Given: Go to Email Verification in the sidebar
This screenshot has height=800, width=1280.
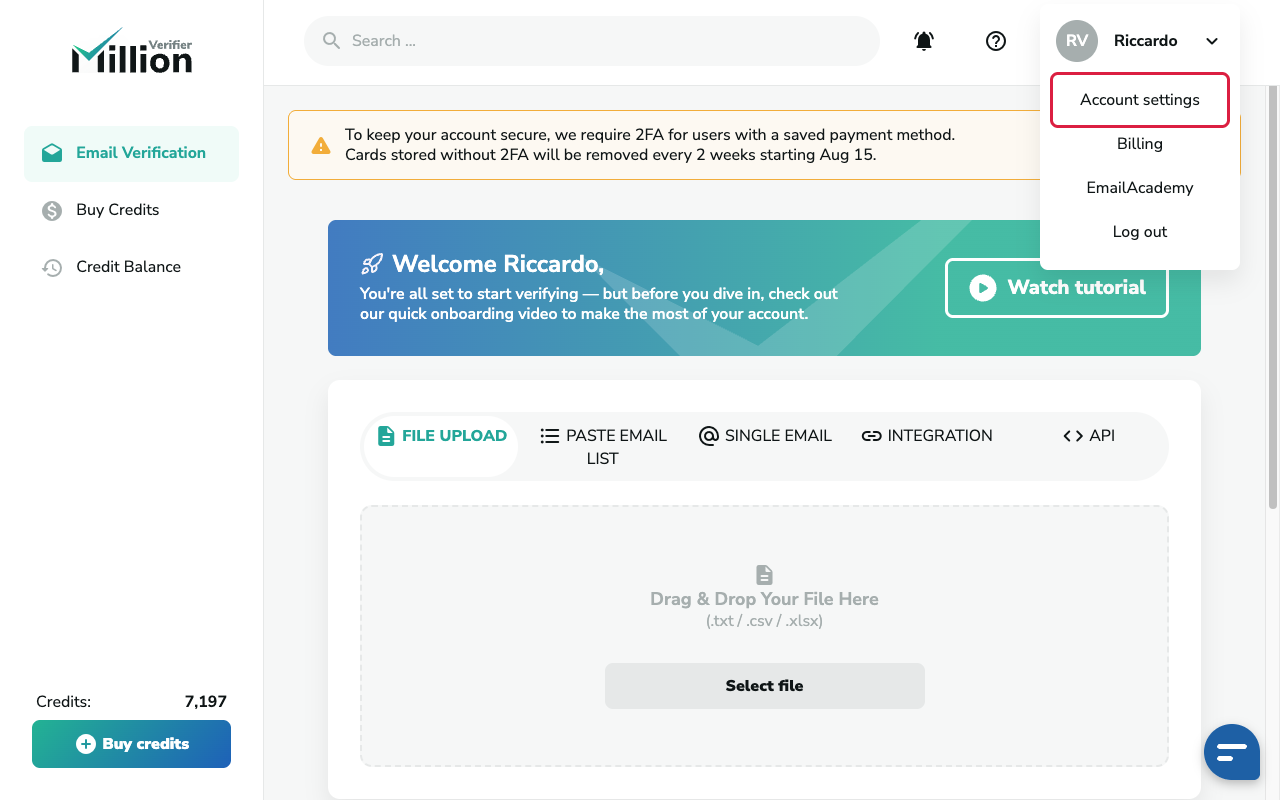Looking at the screenshot, I should [x=131, y=153].
